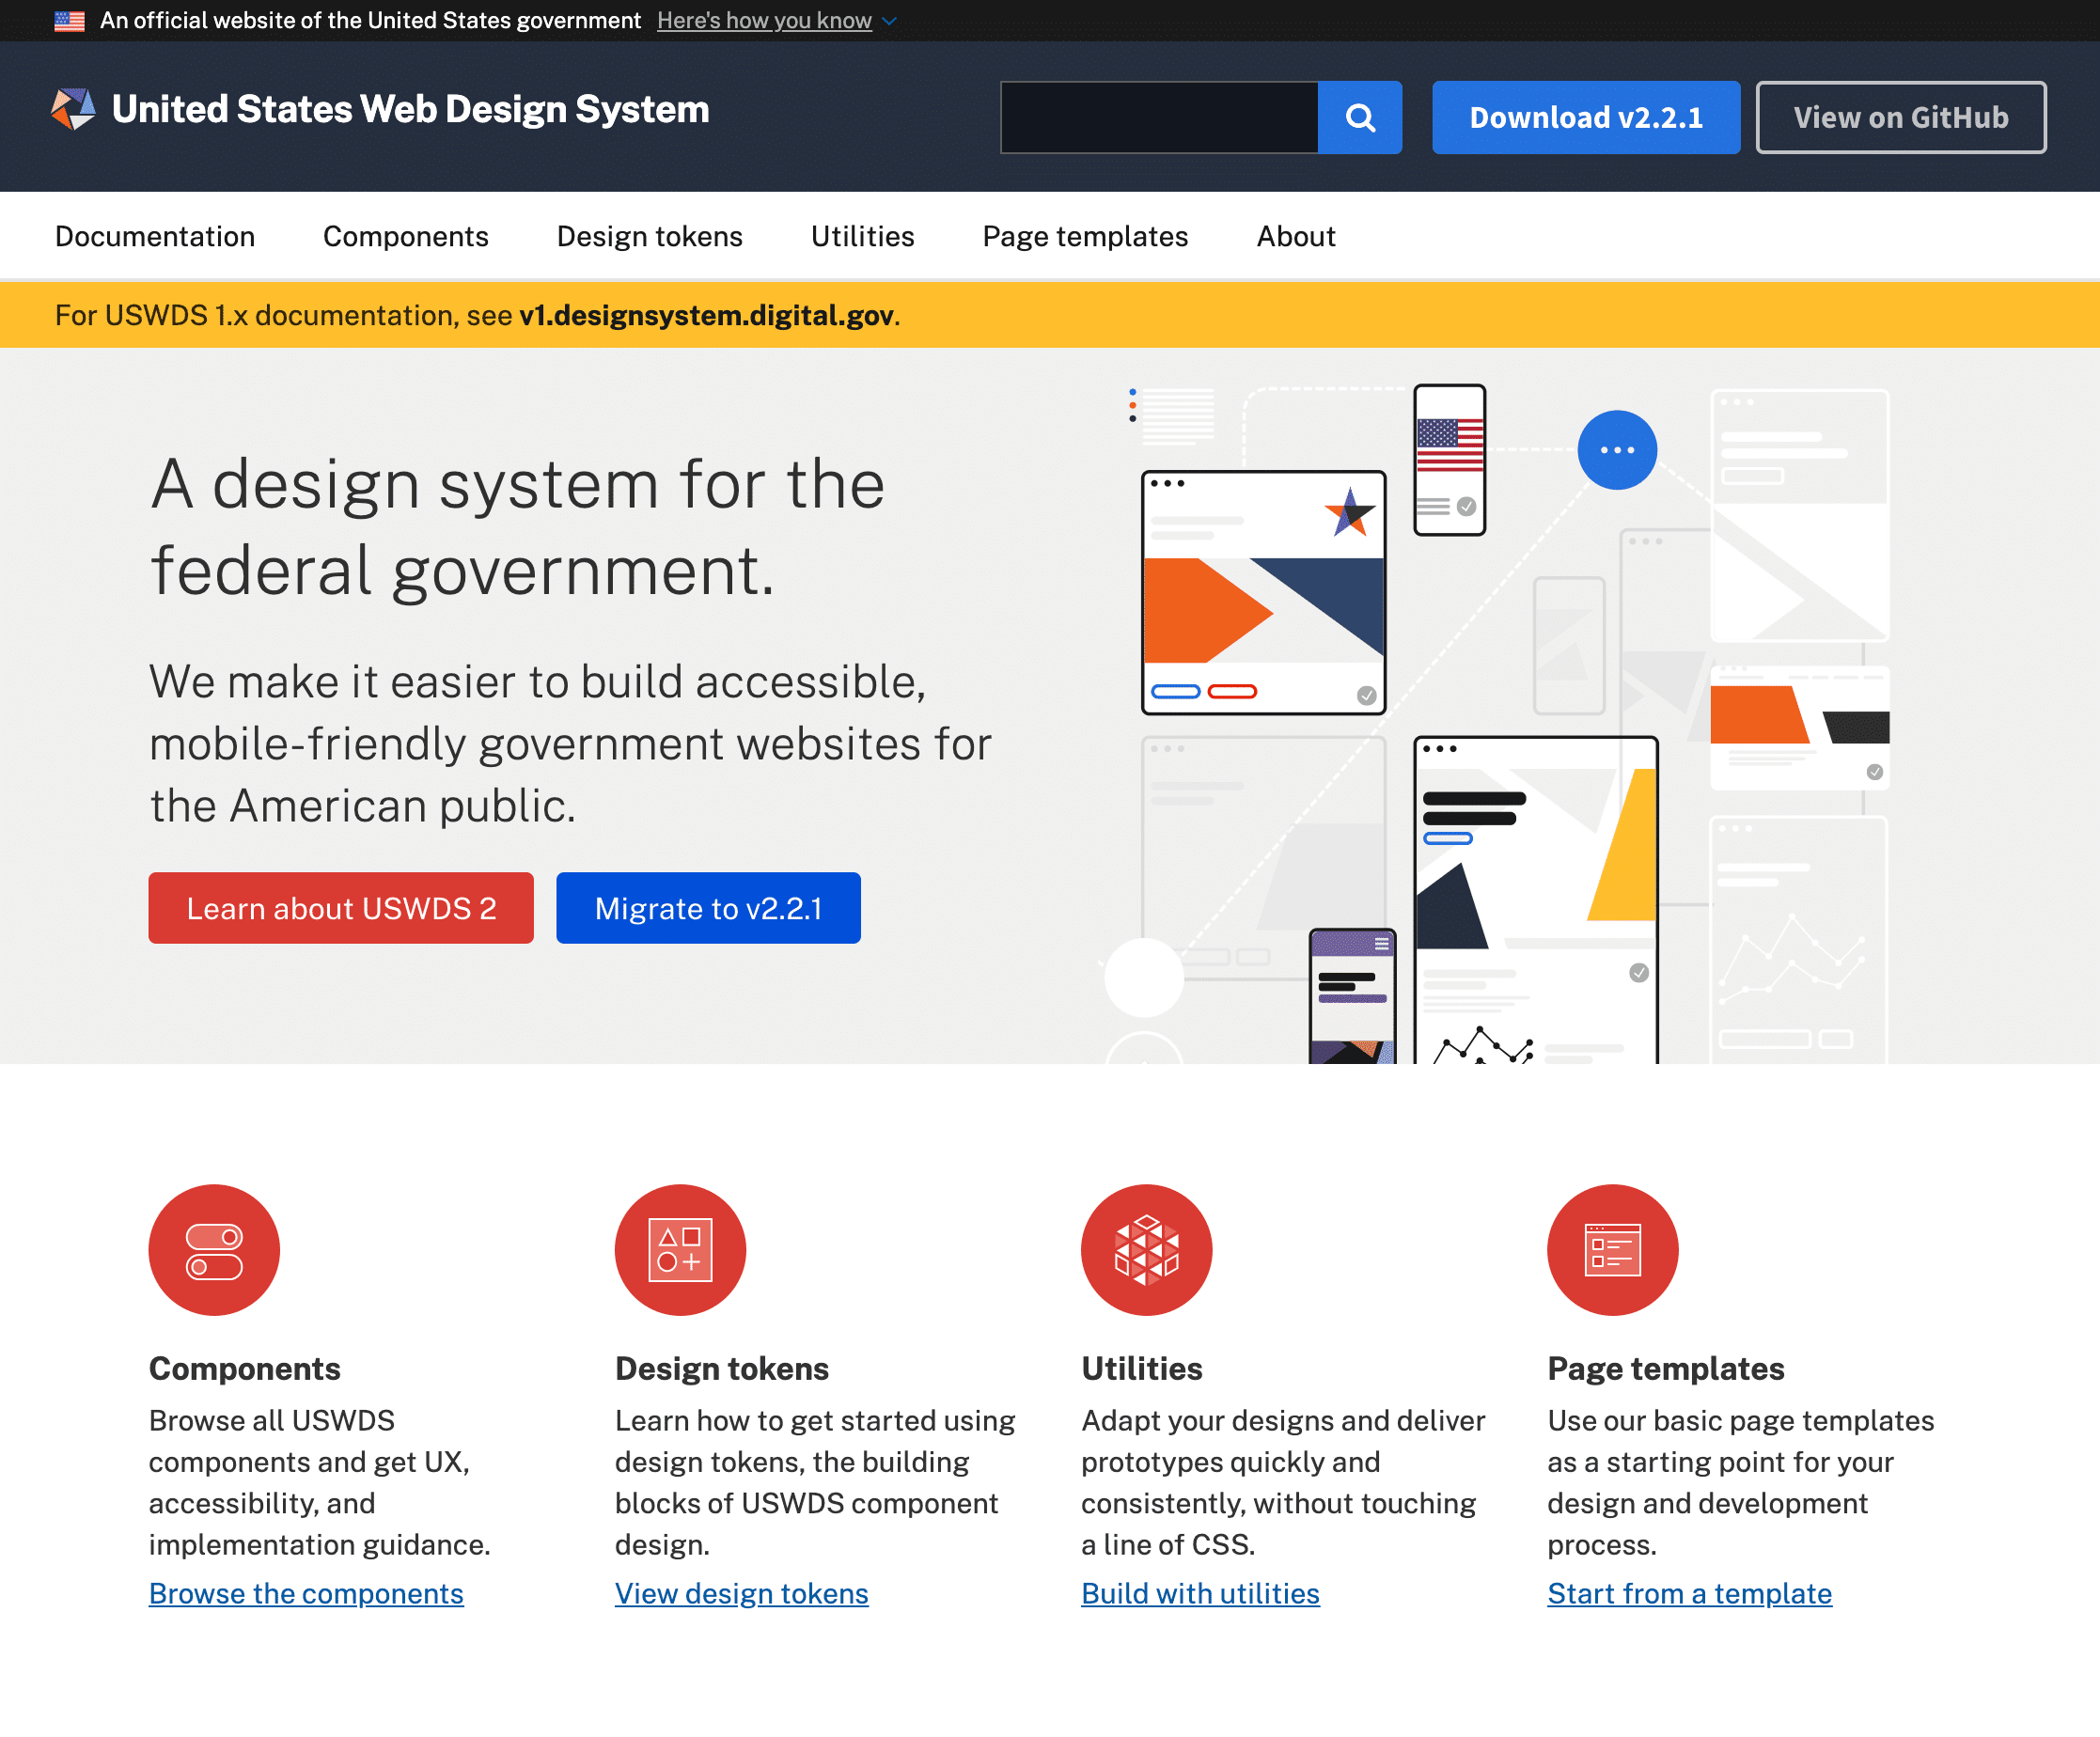Click the 'A design system for the federal government.' headline
Viewport: 2100px width, 1737px height.
pos(518,527)
